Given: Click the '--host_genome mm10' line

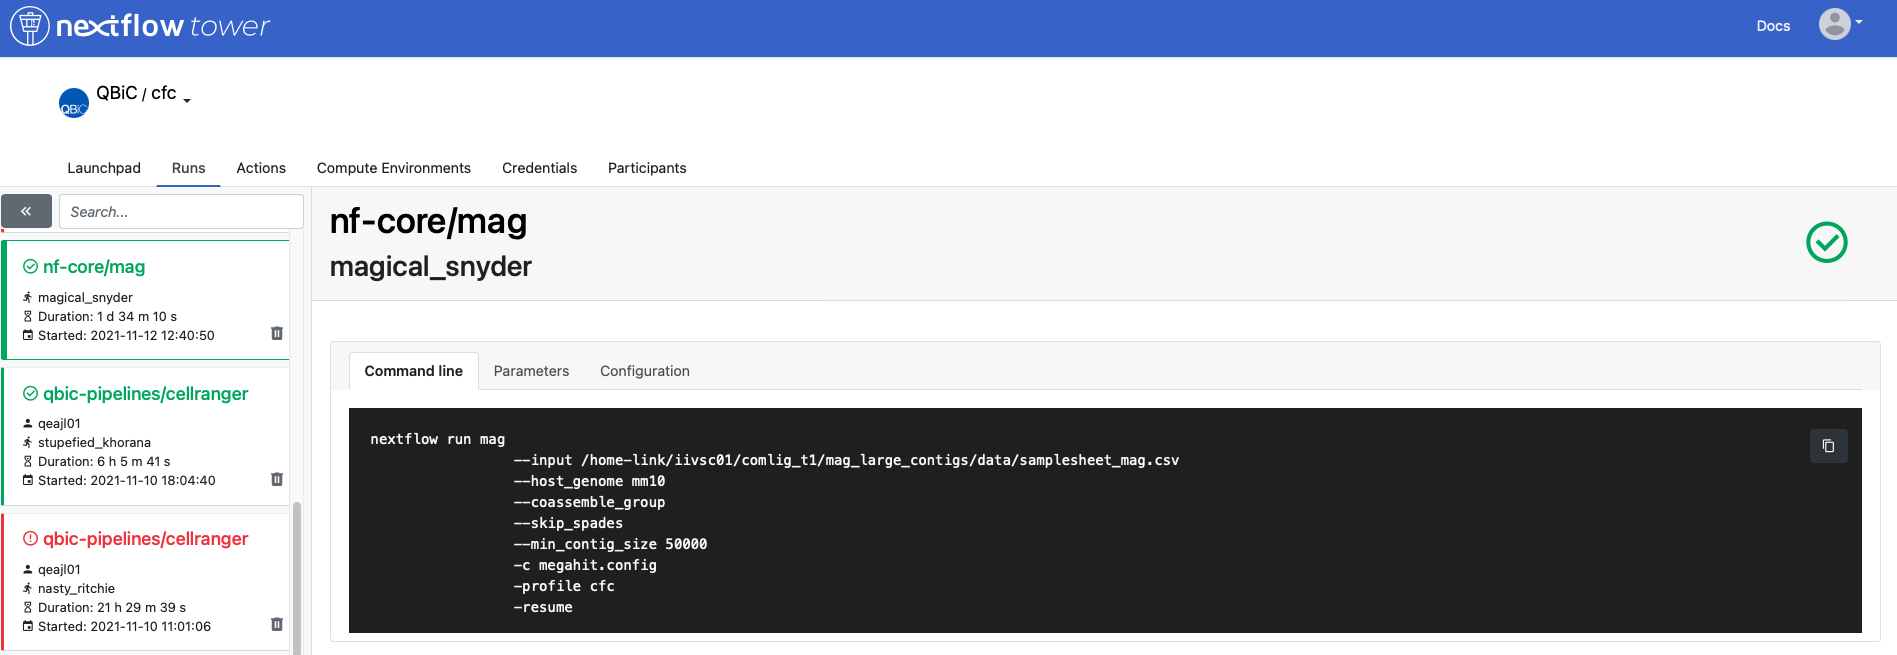Looking at the screenshot, I should 589,481.
